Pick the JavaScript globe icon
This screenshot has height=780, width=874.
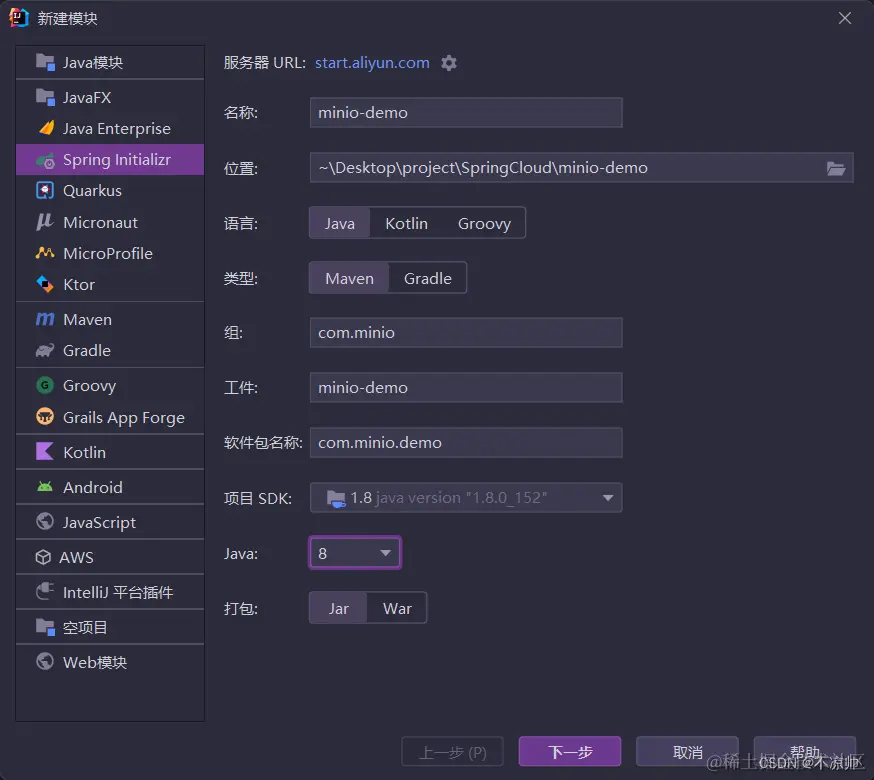[45, 521]
